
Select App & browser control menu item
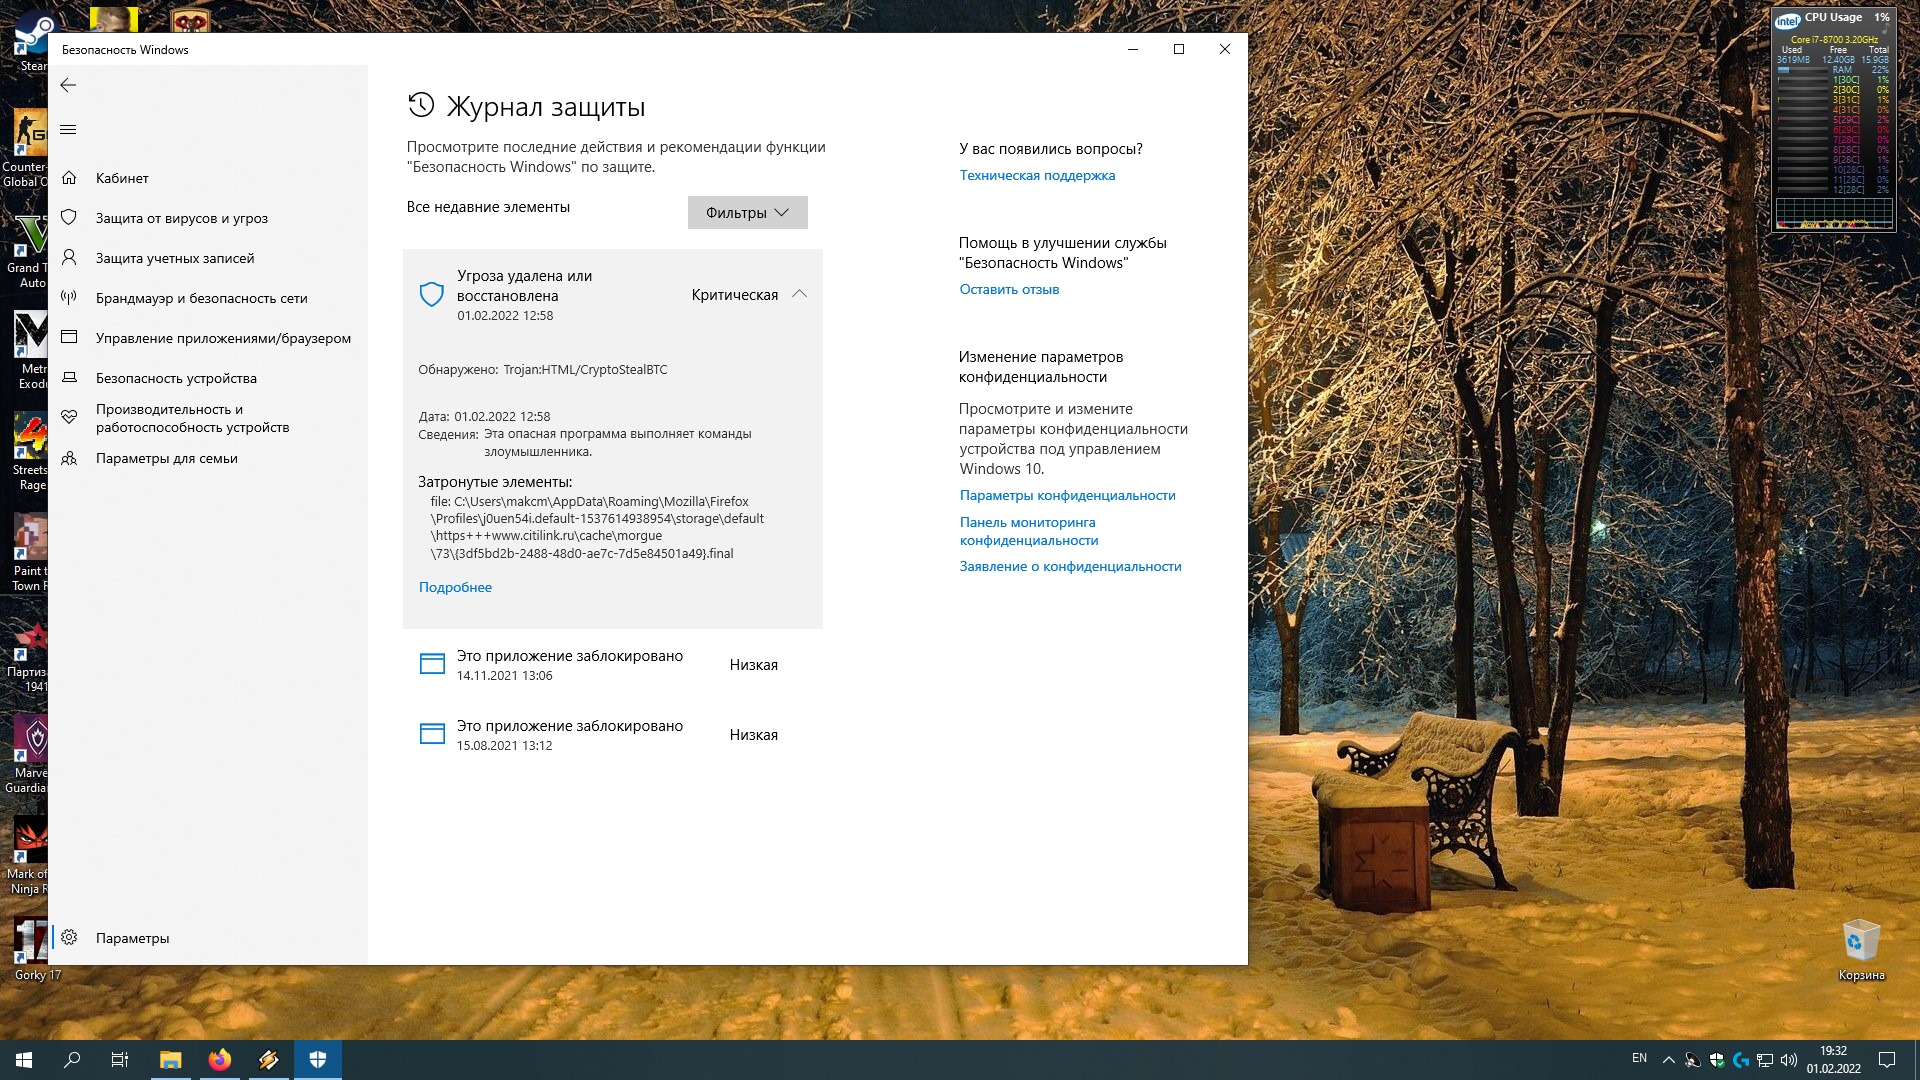click(x=223, y=338)
